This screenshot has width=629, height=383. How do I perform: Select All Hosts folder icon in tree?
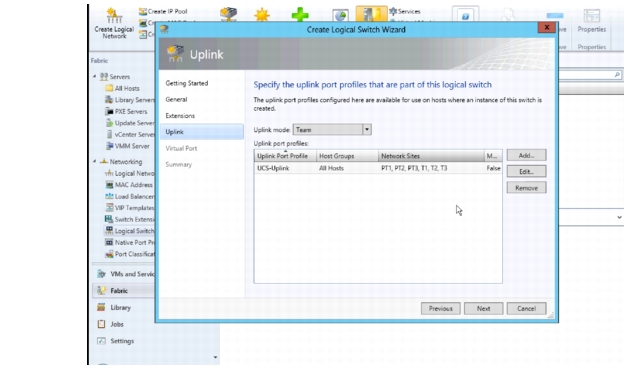pyautogui.click(x=109, y=88)
